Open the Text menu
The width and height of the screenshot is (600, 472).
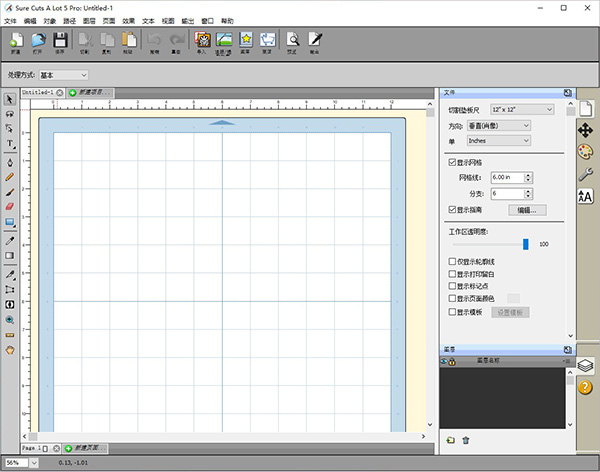coord(148,21)
